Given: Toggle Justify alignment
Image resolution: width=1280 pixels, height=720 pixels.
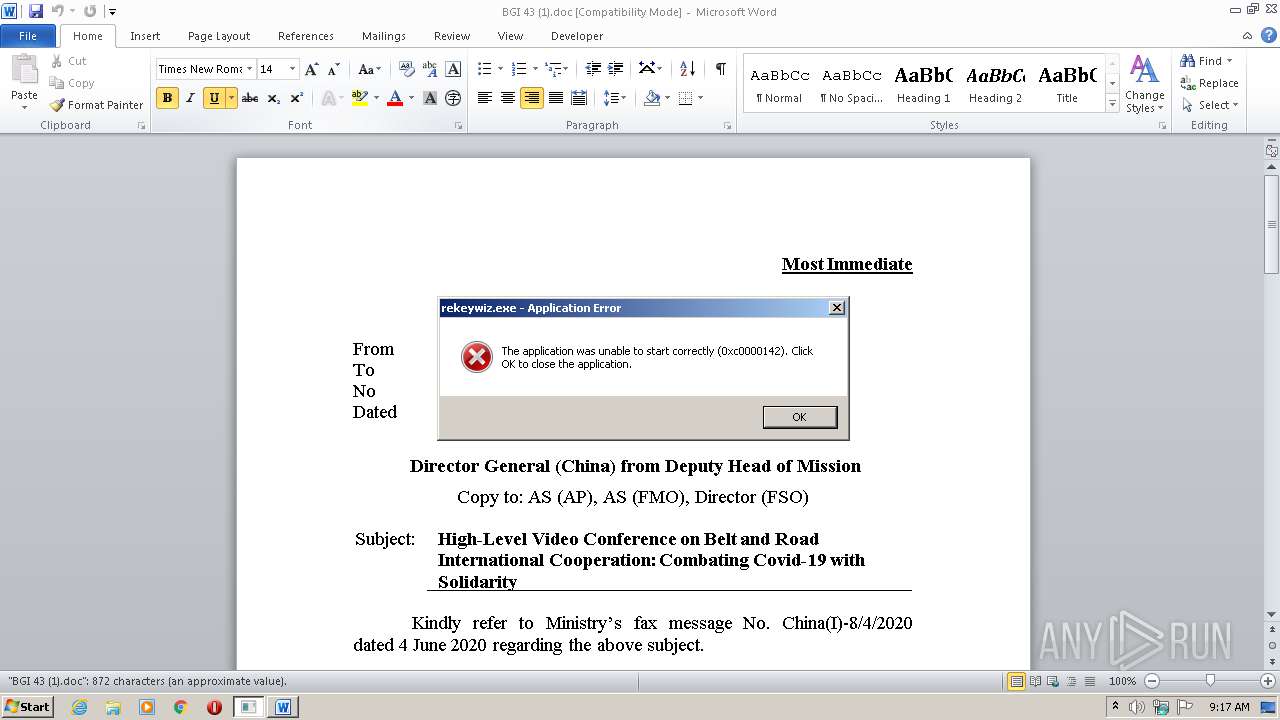Looking at the screenshot, I should (x=555, y=98).
